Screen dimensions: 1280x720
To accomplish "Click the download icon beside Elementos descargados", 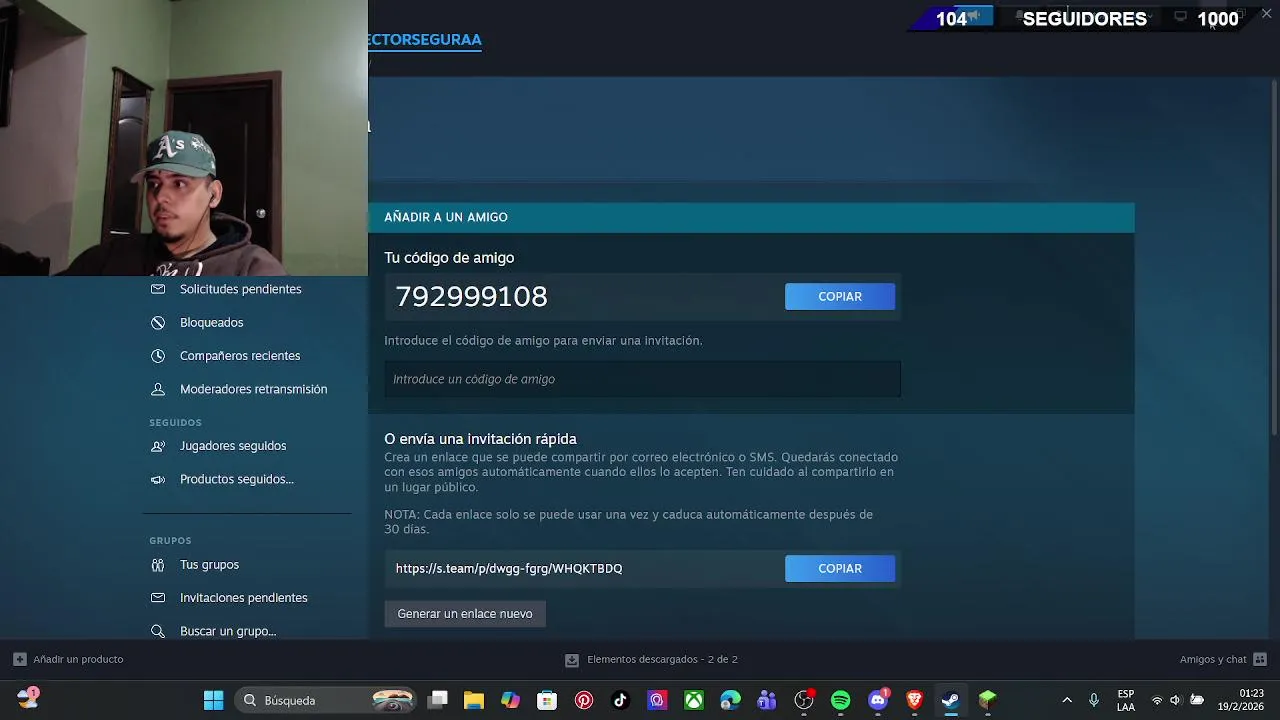I will click(572, 660).
